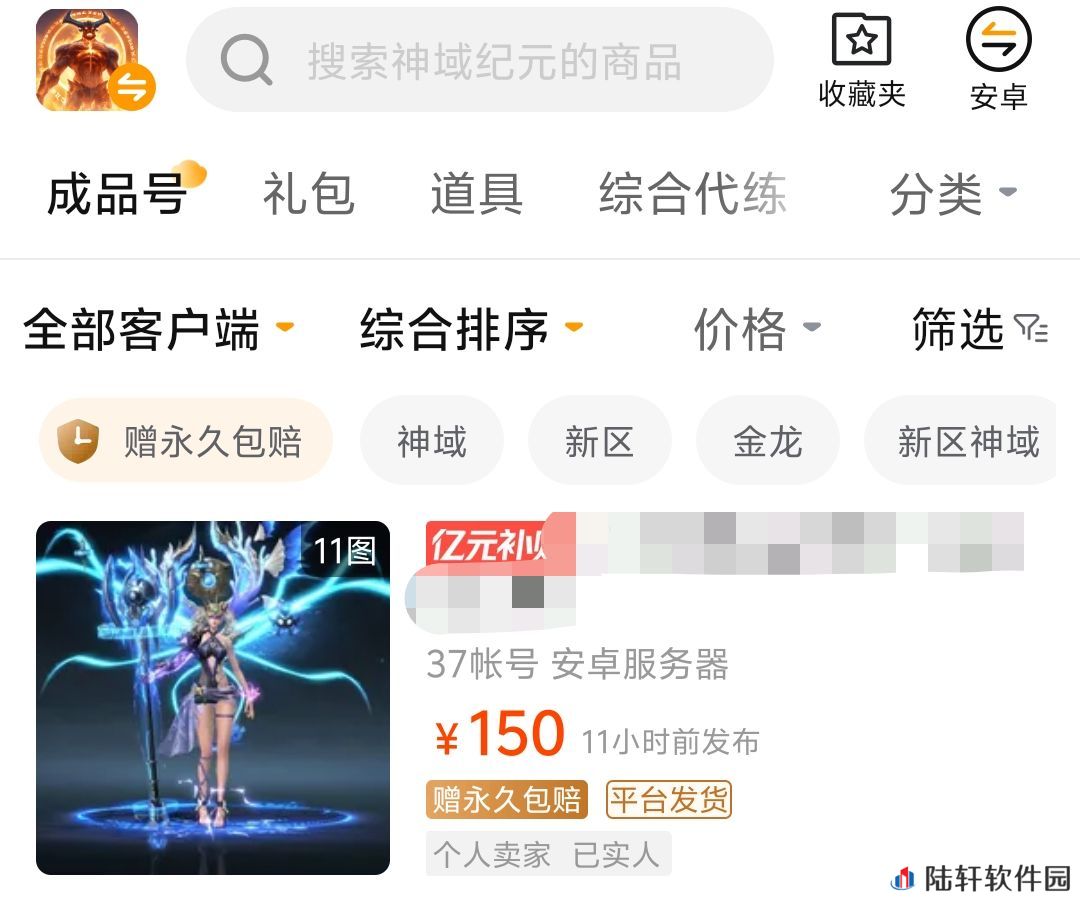Expand the 分类 category dropdown
1080x903 pixels.
[953, 194]
